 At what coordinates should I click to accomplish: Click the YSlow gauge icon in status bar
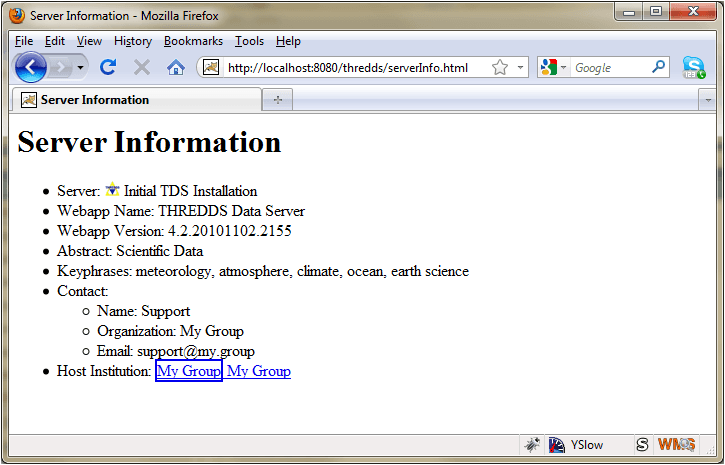click(x=557, y=445)
